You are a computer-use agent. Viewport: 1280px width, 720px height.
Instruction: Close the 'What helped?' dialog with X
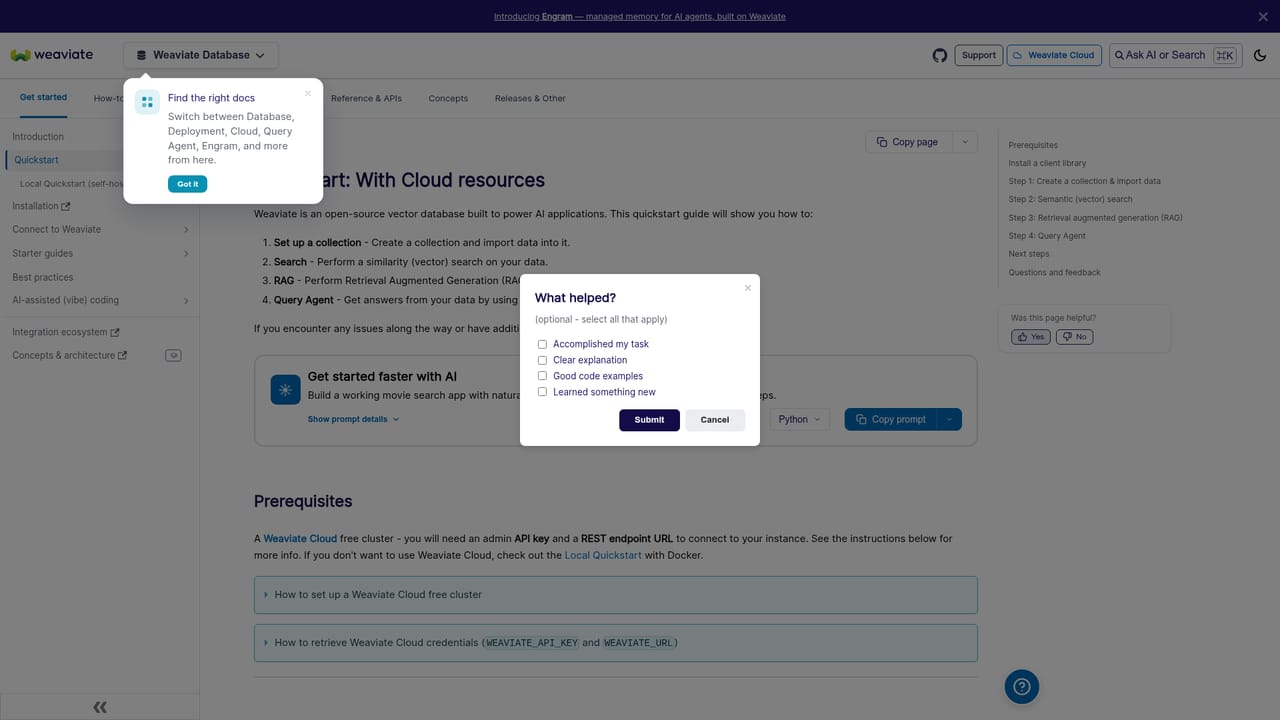[747, 288]
